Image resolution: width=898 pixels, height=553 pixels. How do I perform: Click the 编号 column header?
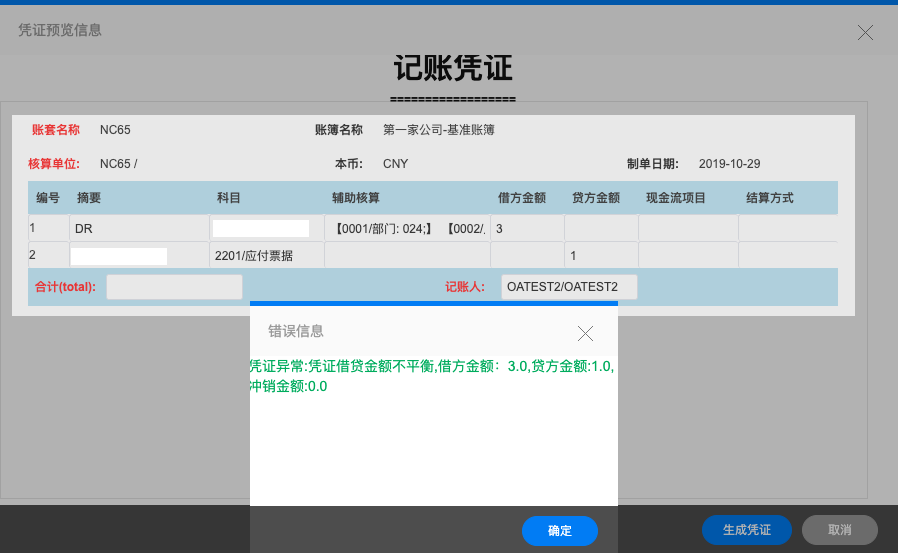click(x=48, y=198)
